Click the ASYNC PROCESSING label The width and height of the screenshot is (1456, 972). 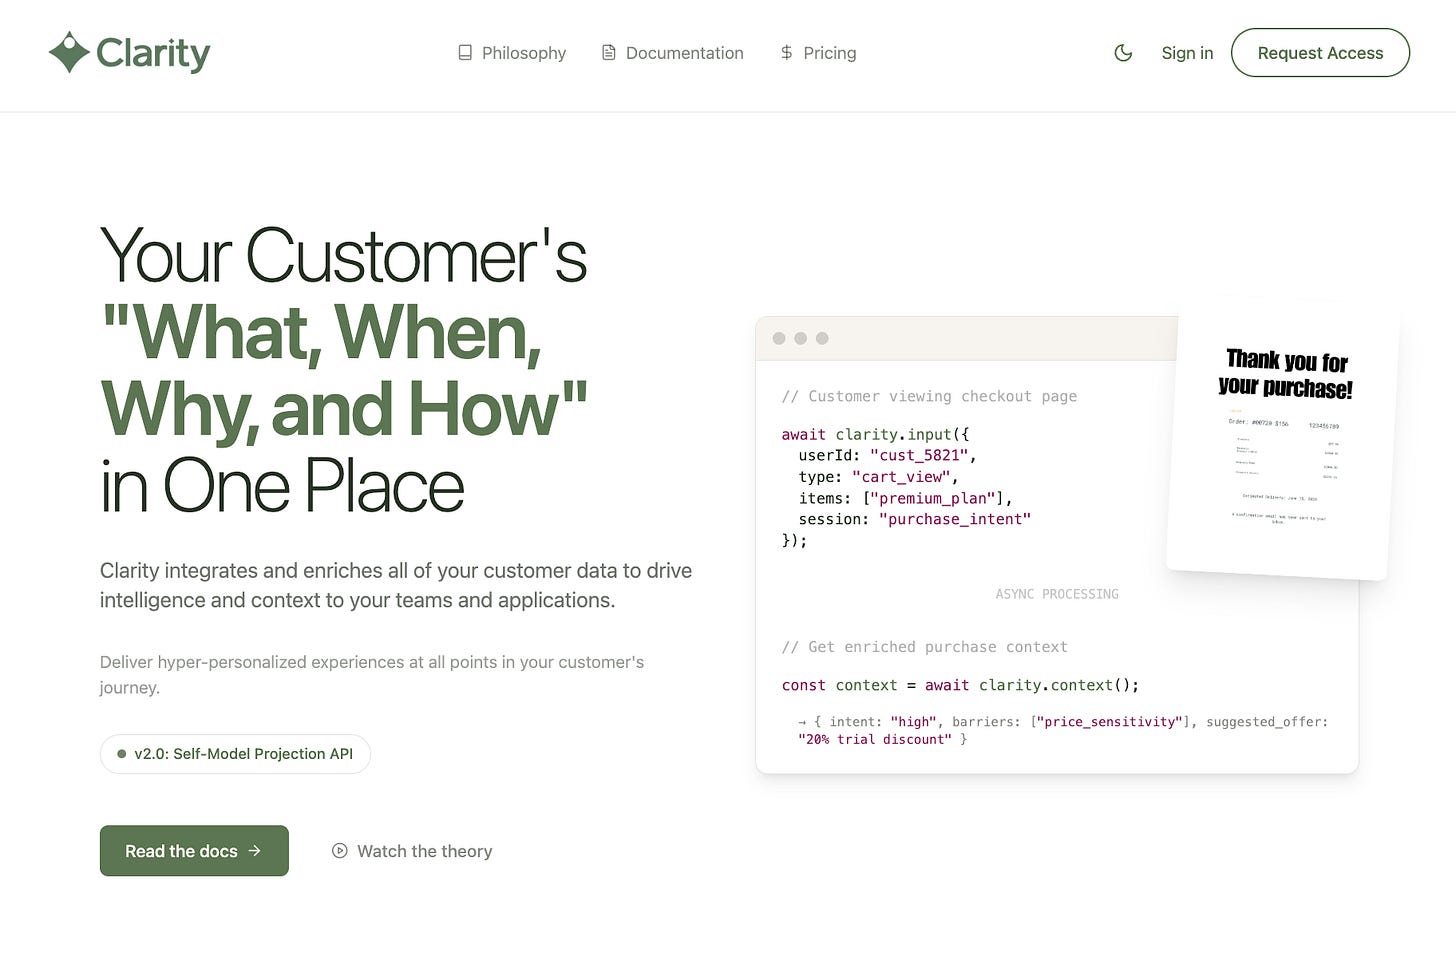(x=1057, y=594)
